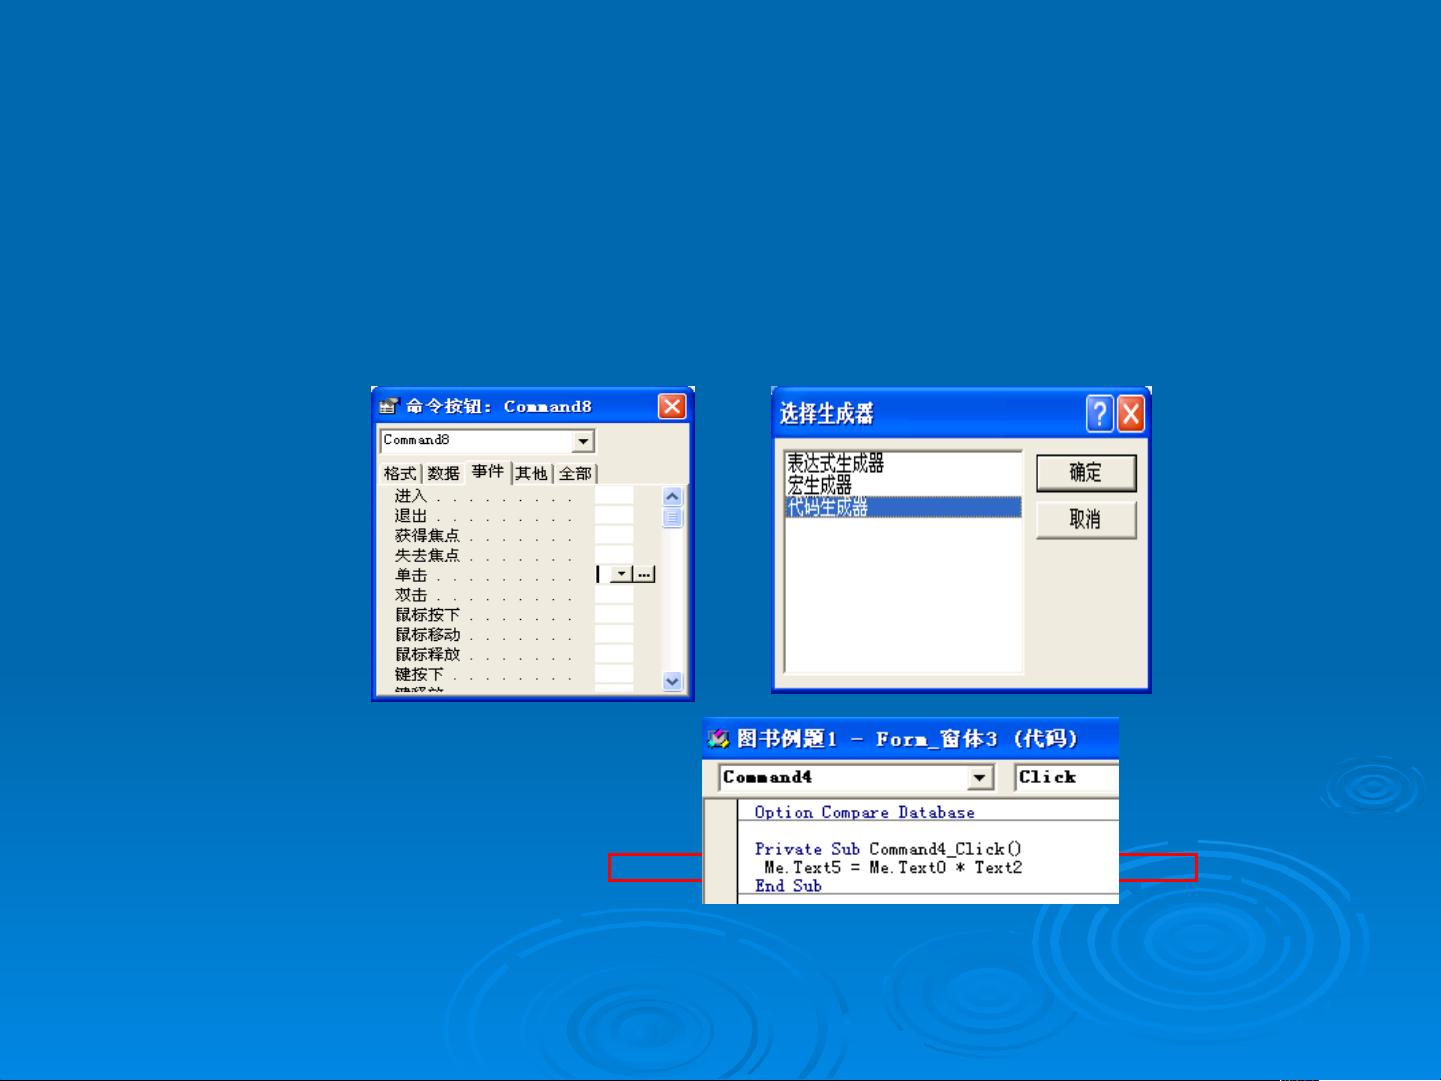
Task: Click the 失去焦点 event value field
Action: [614, 556]
